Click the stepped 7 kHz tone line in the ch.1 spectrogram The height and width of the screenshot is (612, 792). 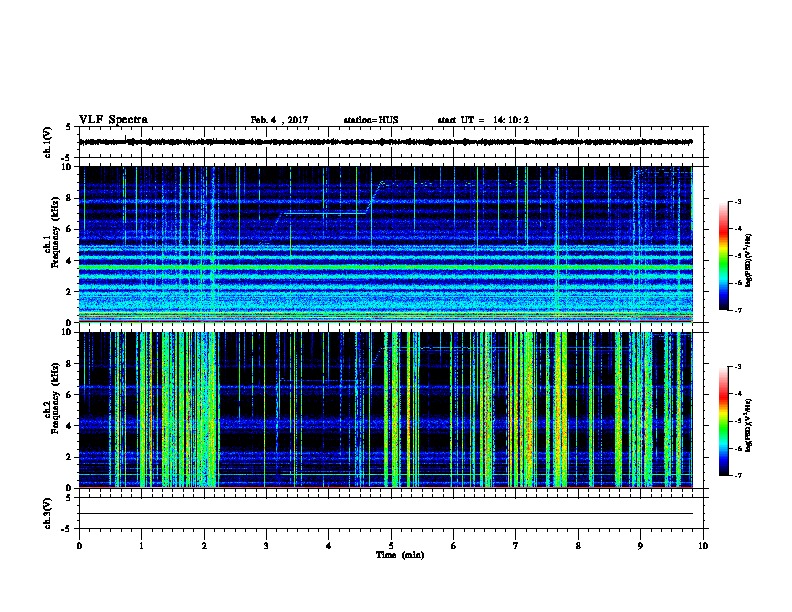(x=324, y=214)
